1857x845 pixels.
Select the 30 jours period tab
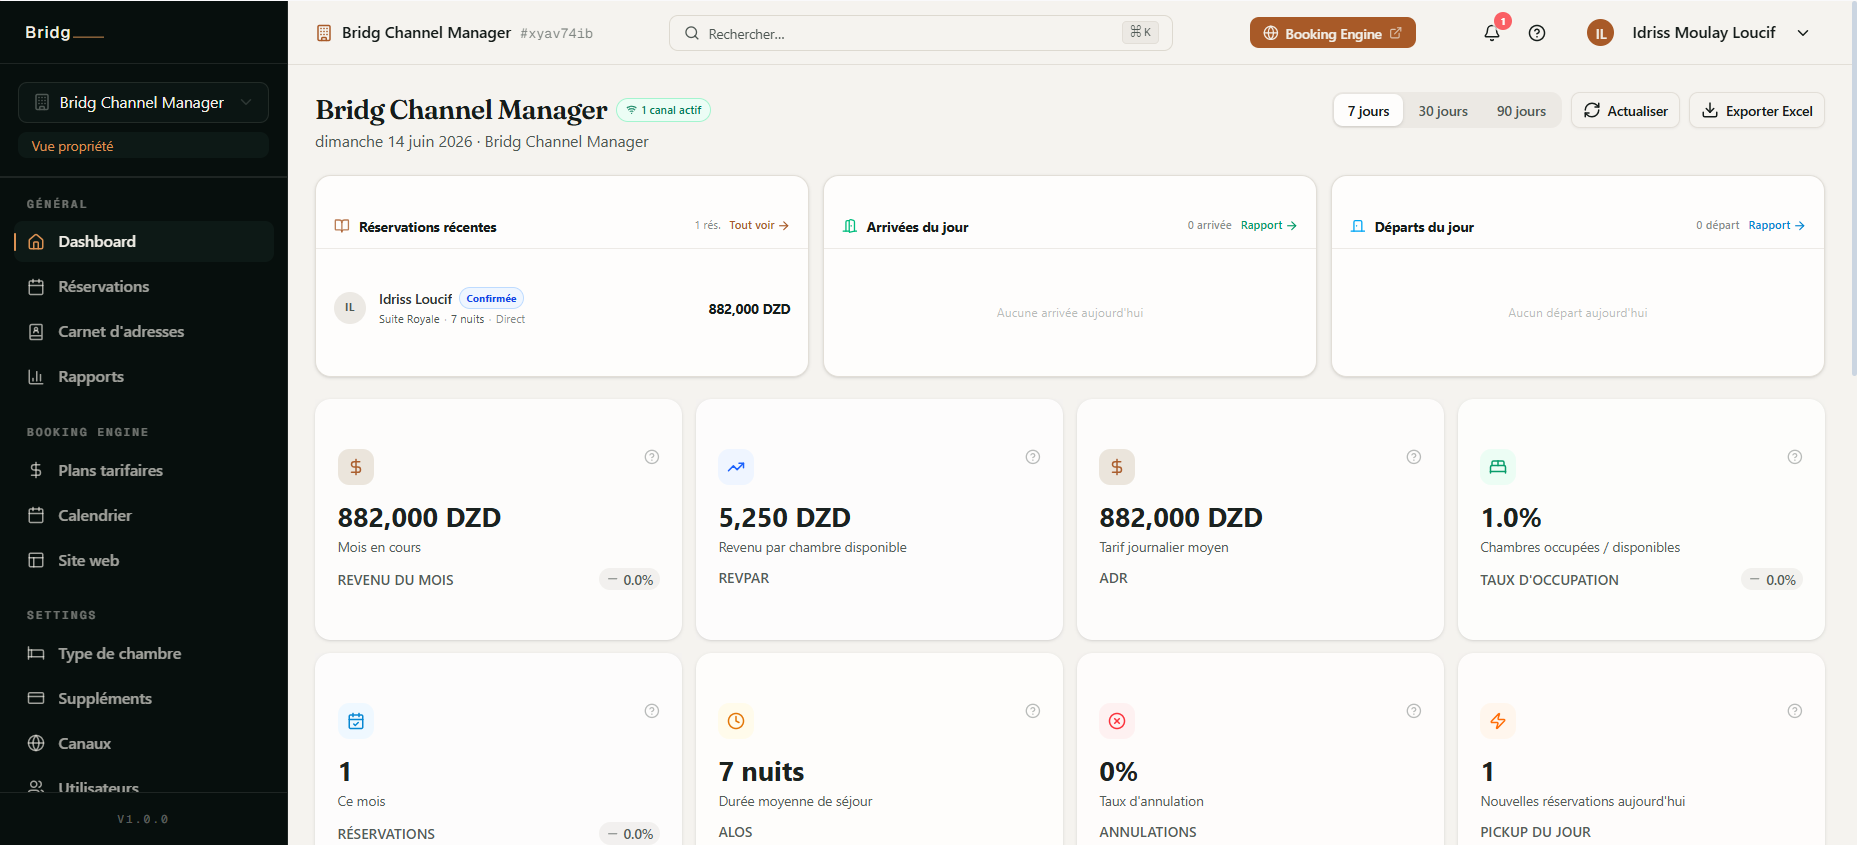1443,111
